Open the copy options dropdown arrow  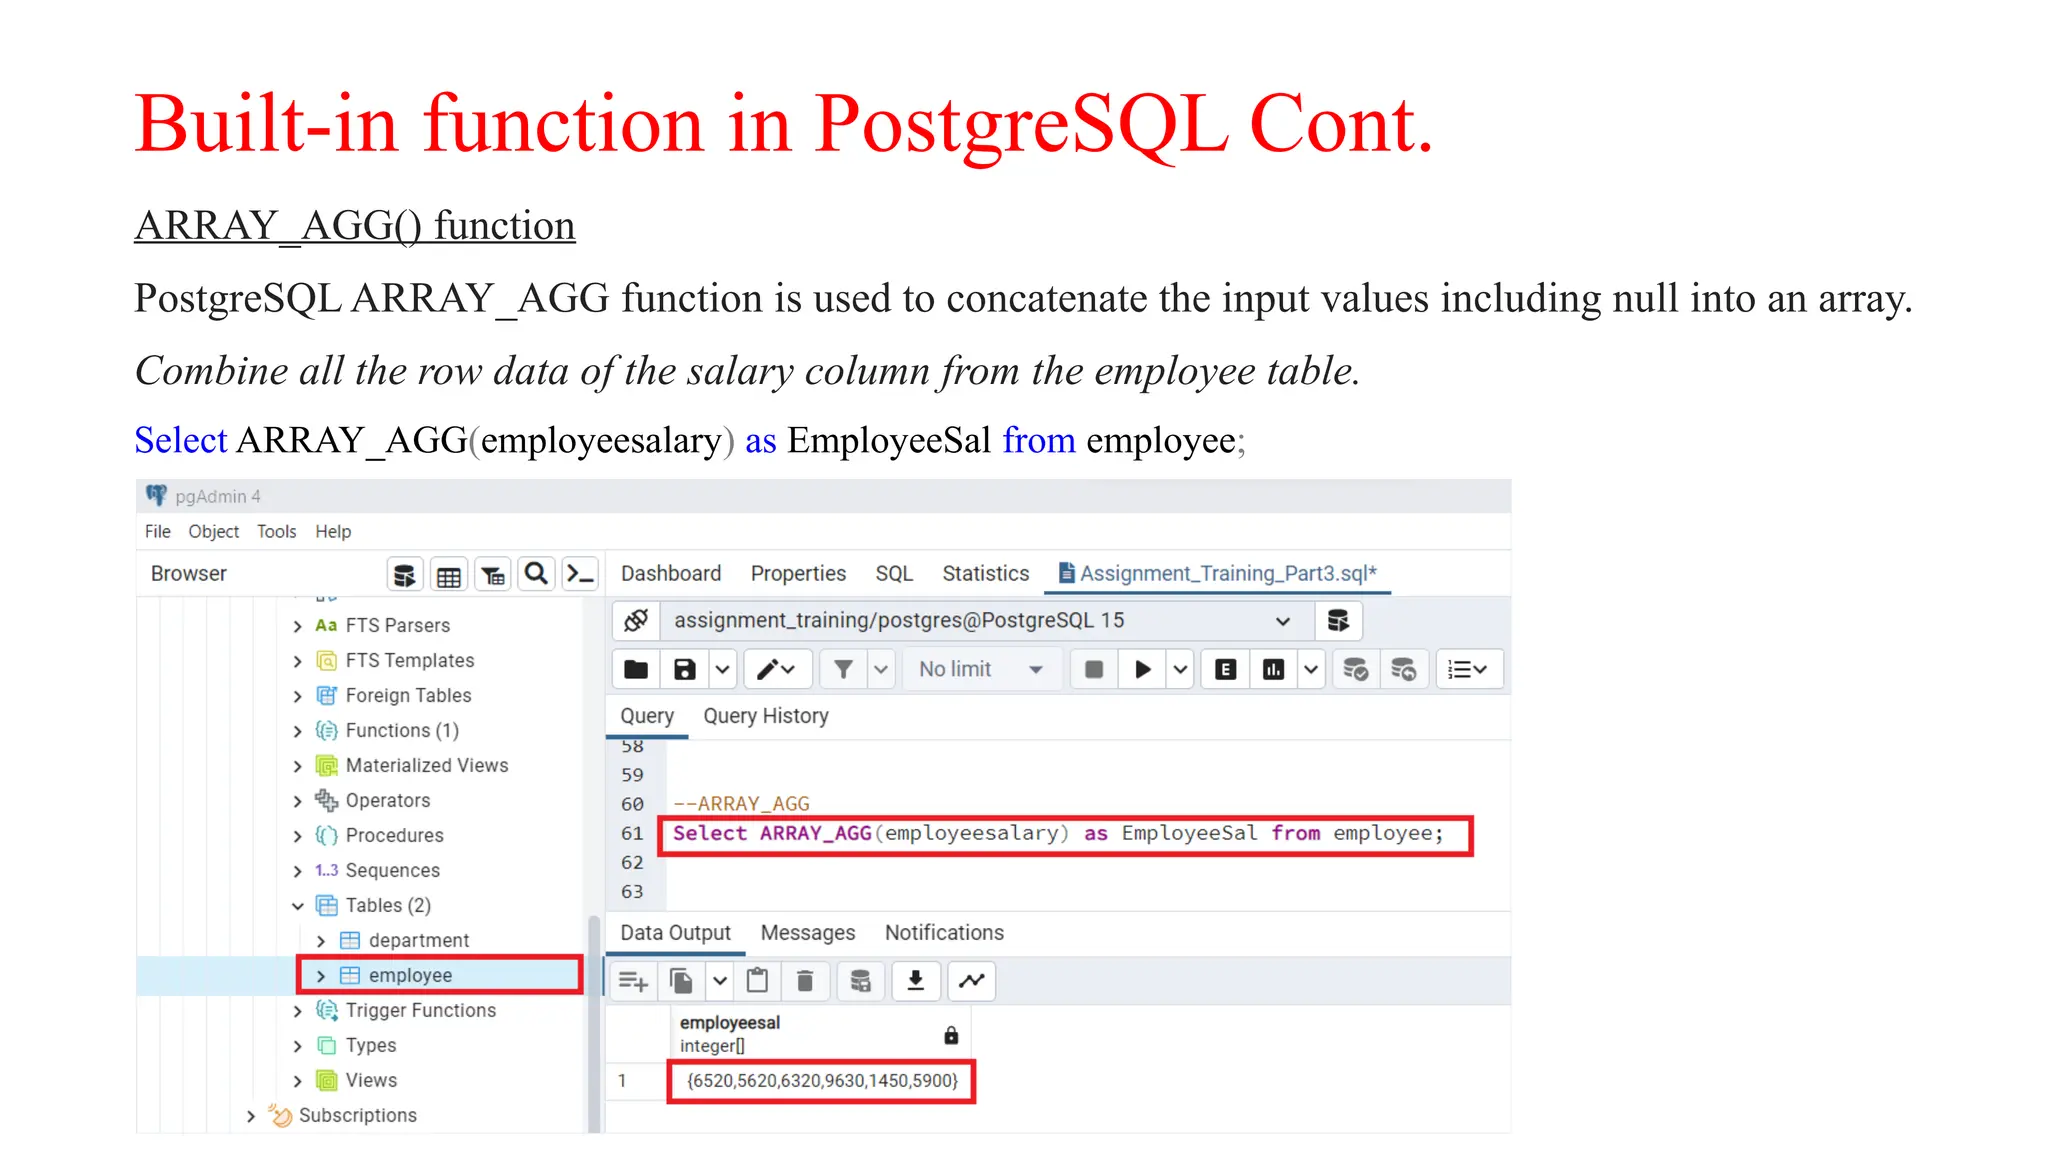720,981
